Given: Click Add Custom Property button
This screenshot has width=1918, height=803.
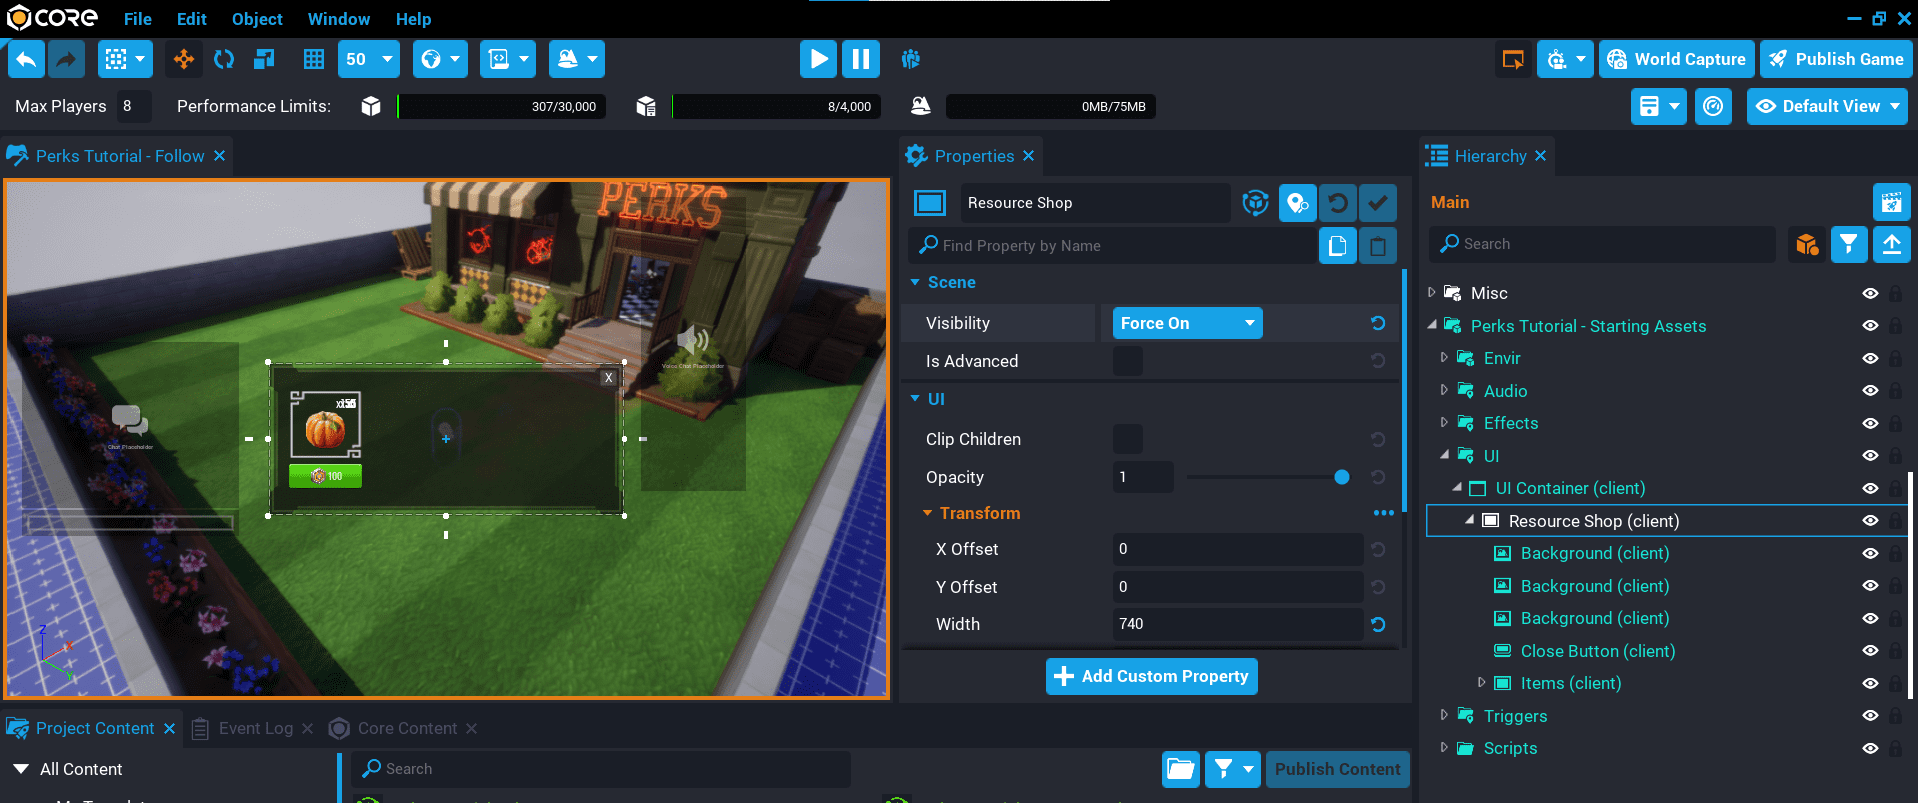Looking at the screenshot, I should tap(1151, 676).
